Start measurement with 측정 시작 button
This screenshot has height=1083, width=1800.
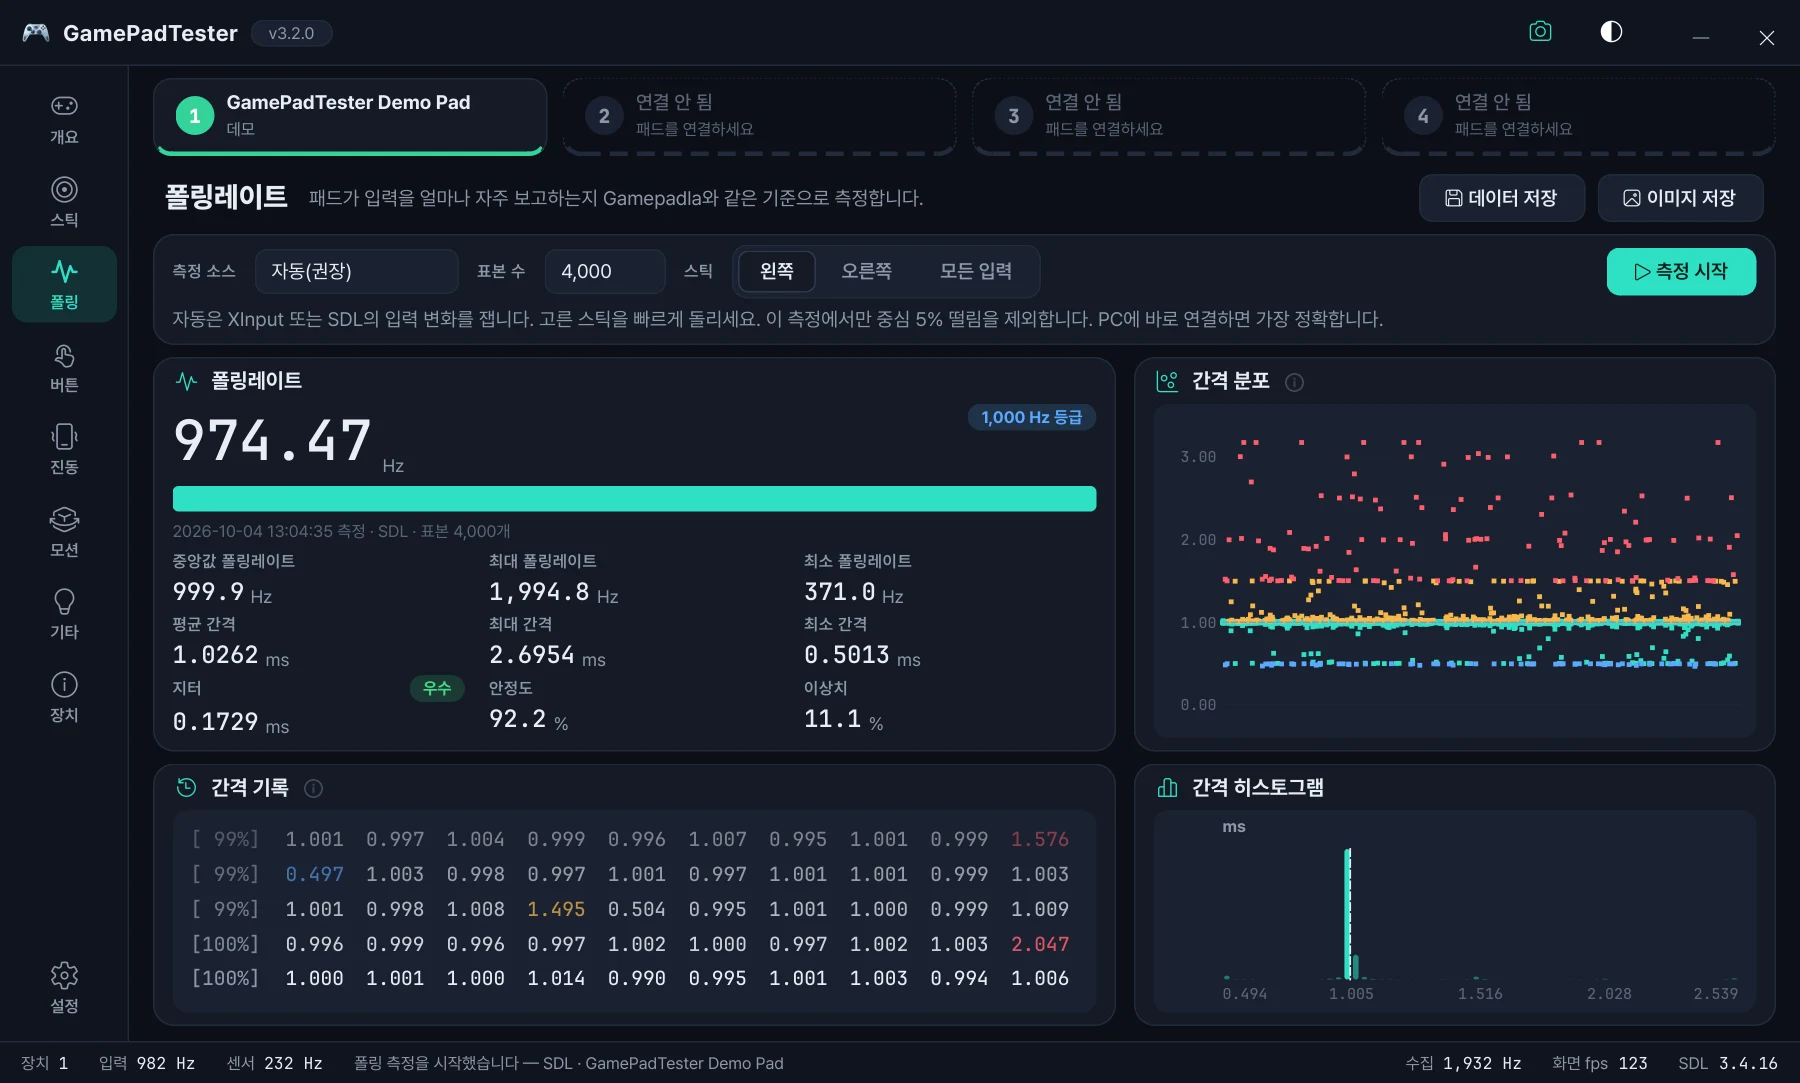coord(1681,271)
